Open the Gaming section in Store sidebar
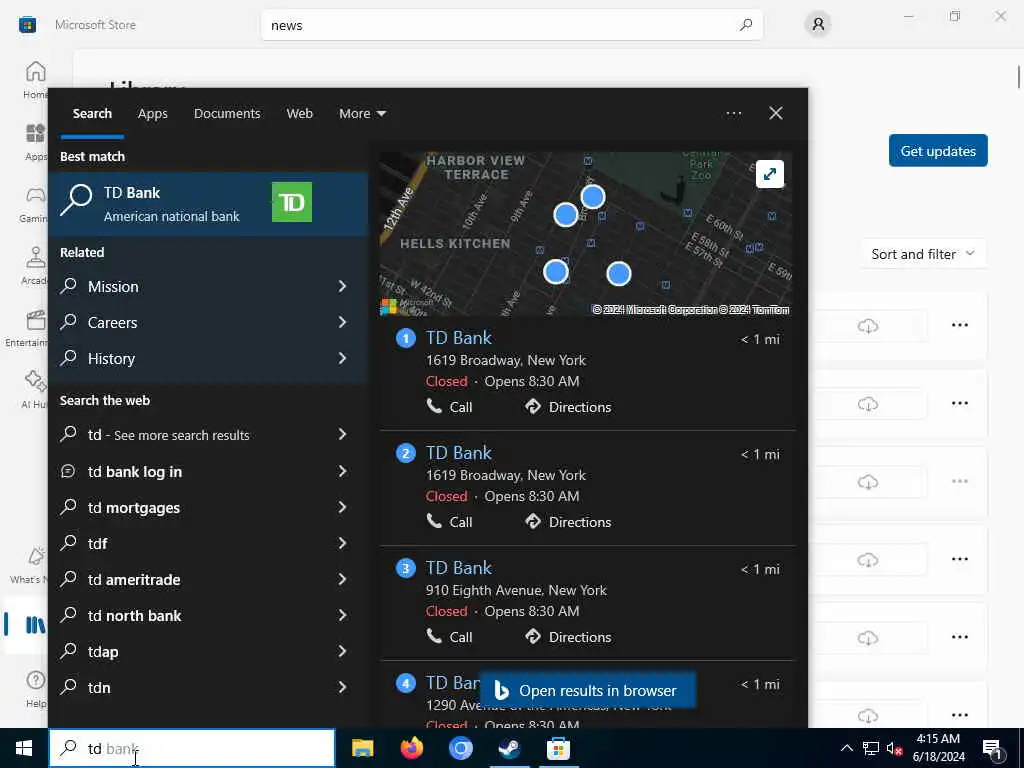 click(35, 204)
